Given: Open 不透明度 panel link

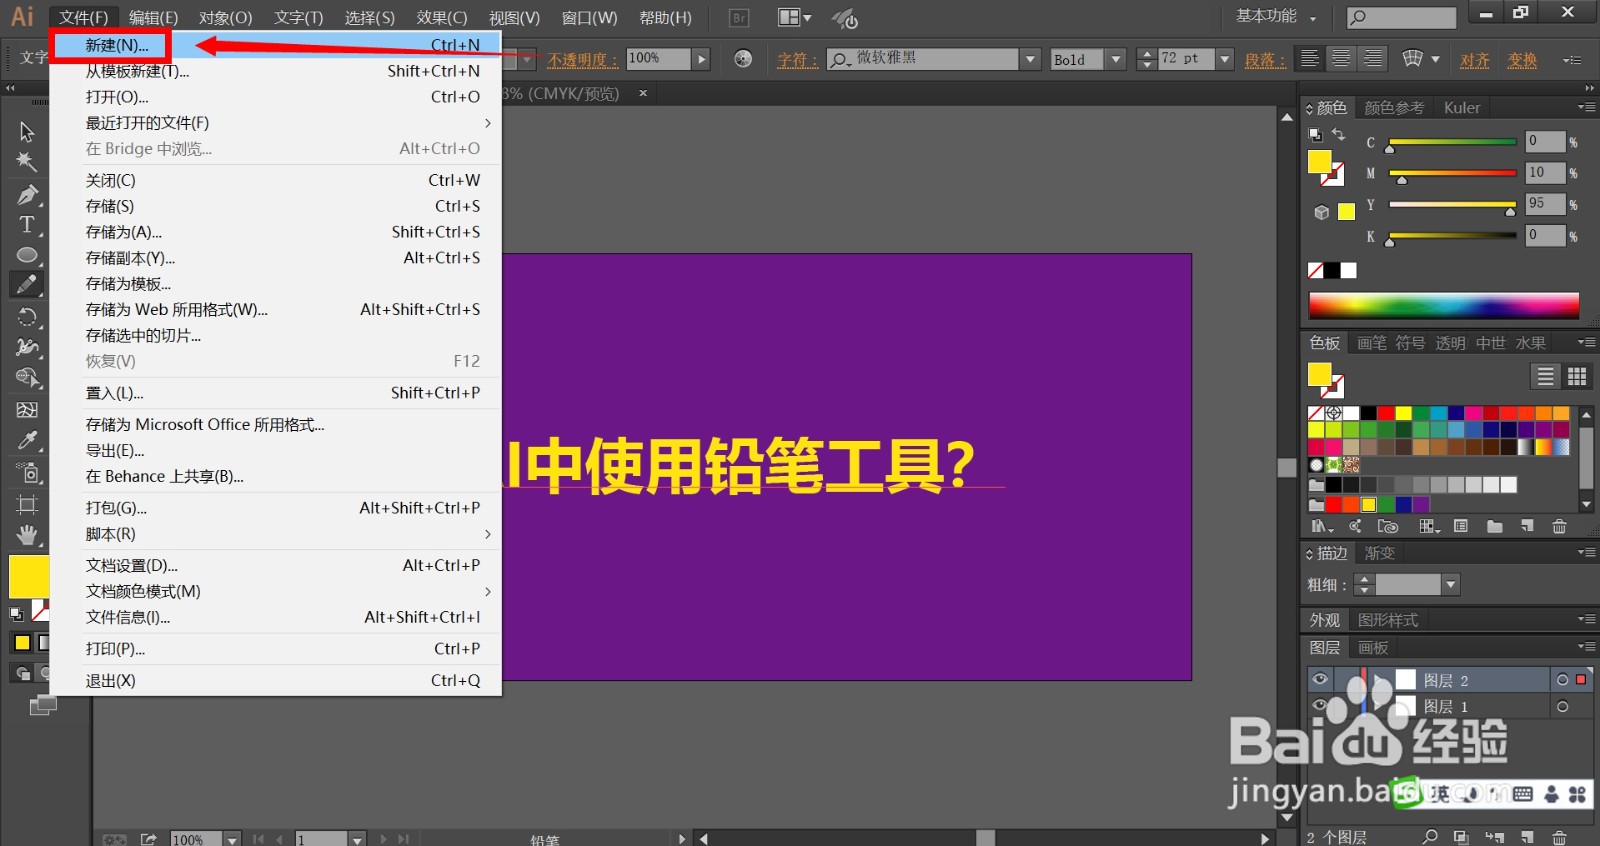Looking at the screenshot, I should tap(582, 60).
